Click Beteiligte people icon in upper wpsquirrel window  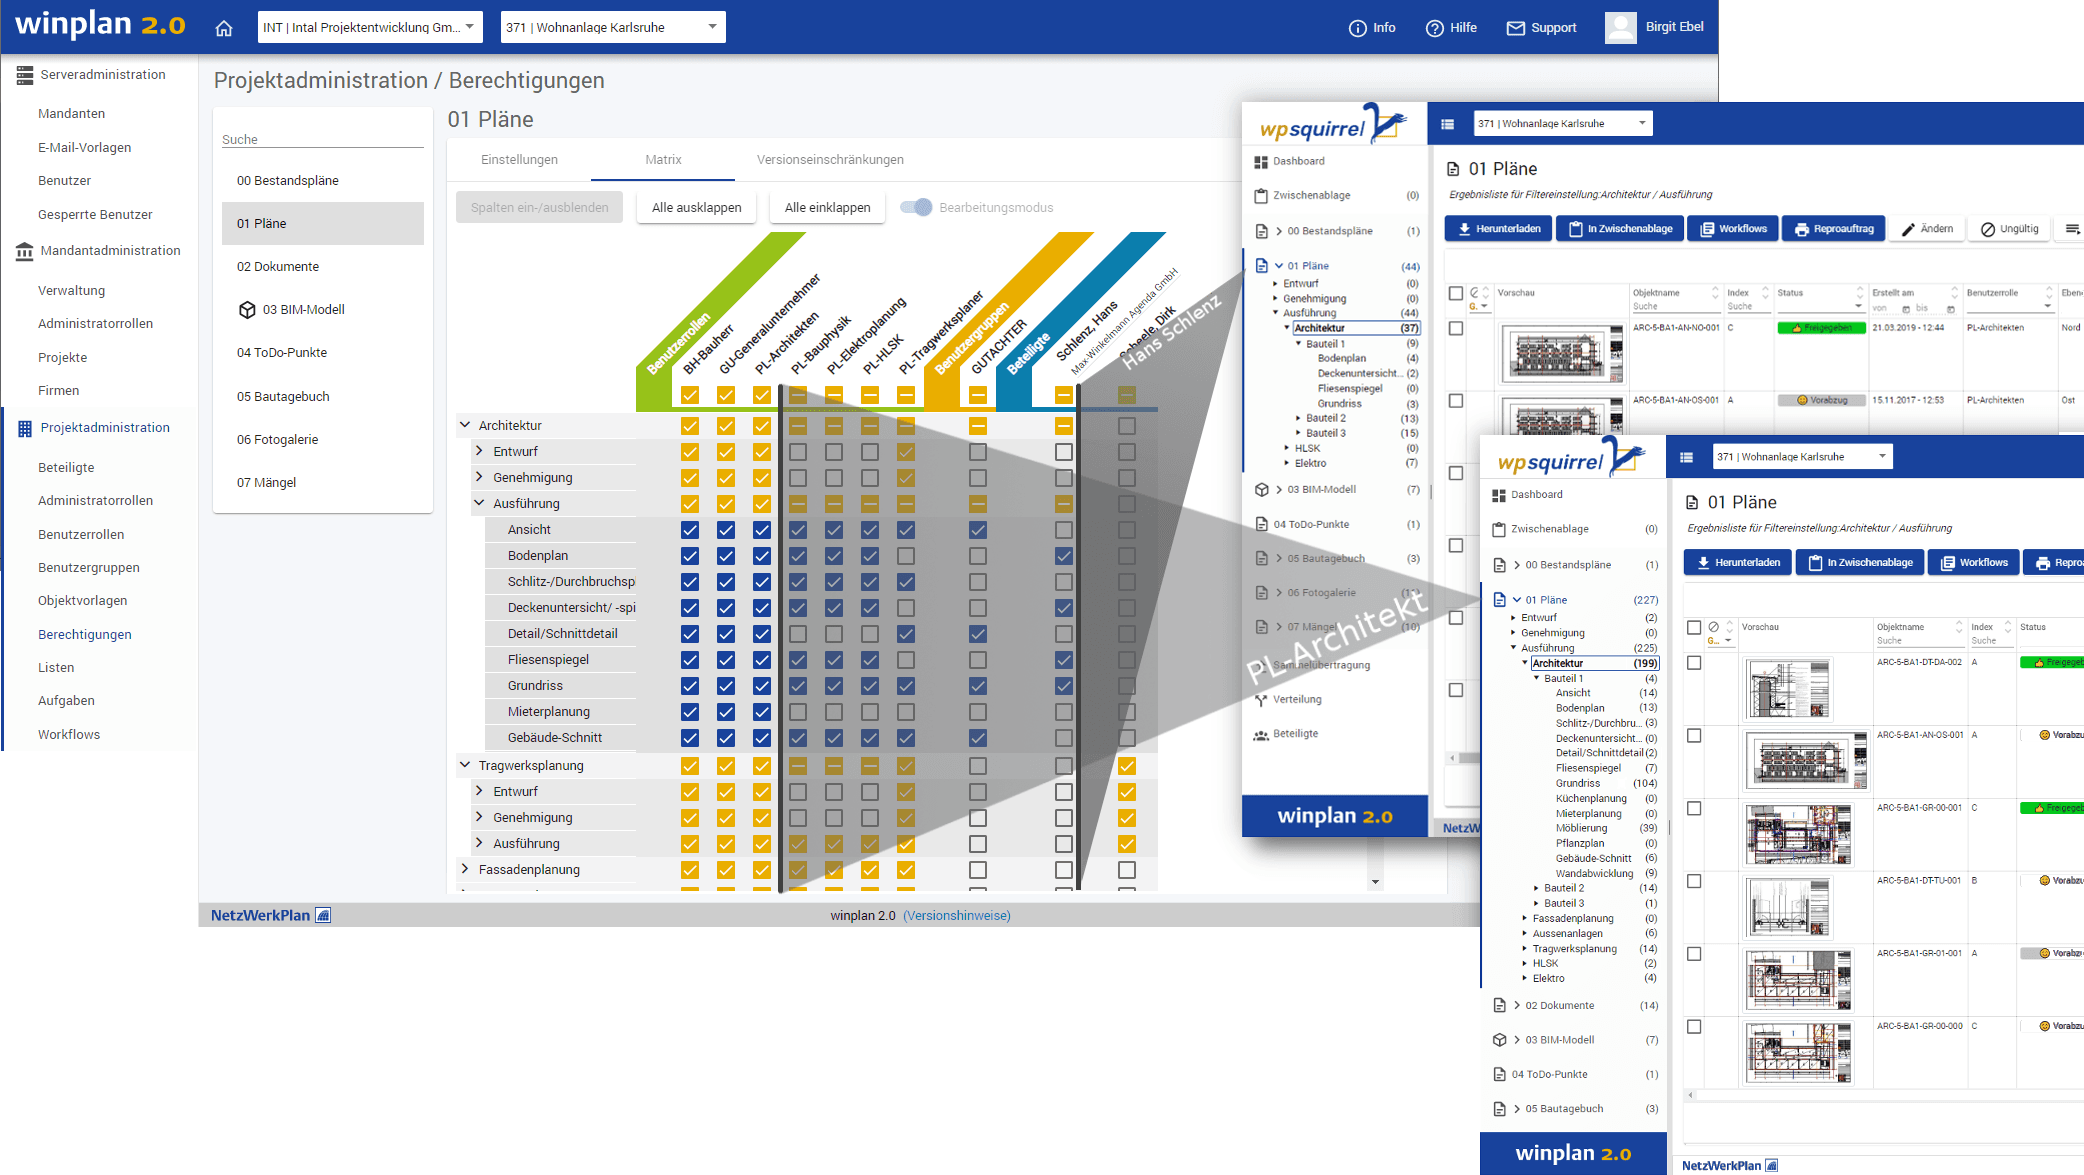(x=1261, y=734)
